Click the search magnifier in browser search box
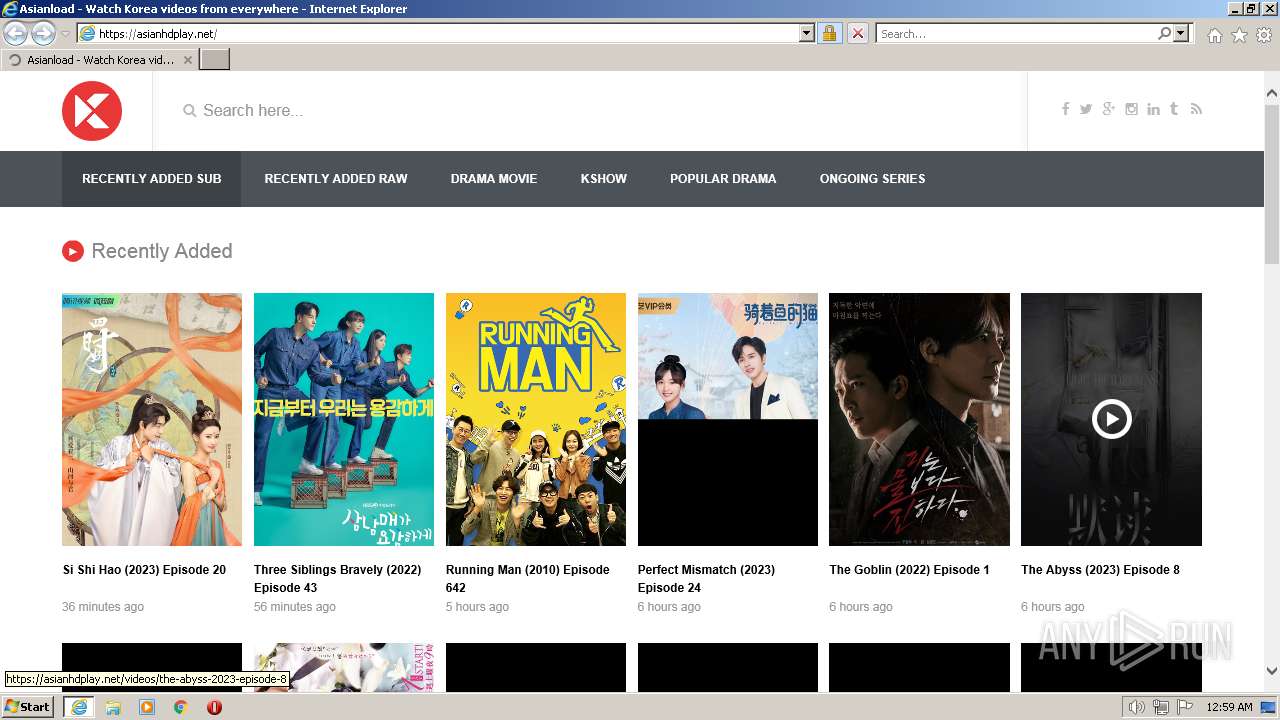Viewport: 1280px width, 720px height. [x=1164, y=34]
